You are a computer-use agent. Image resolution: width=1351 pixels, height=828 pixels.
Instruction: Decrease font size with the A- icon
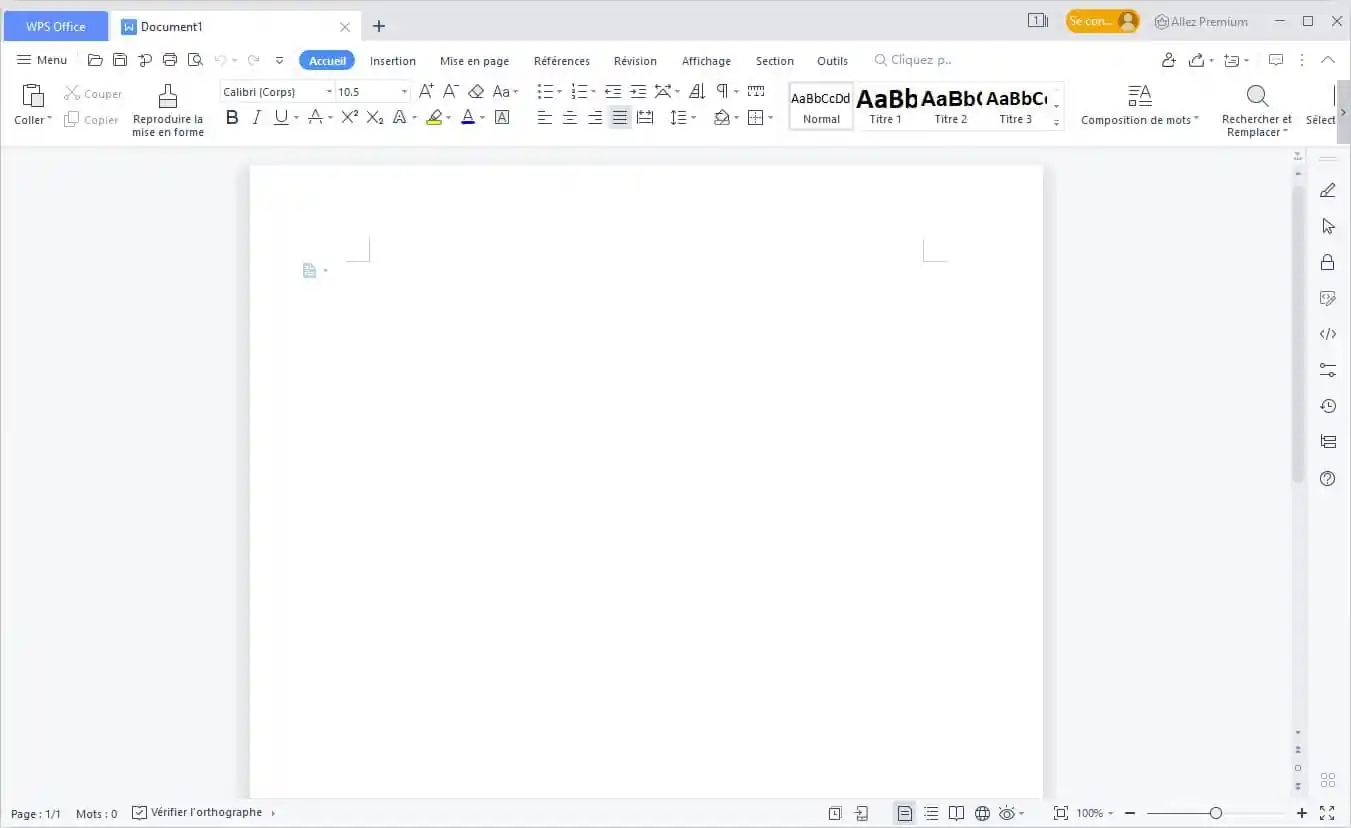click(x=451, y=91)
